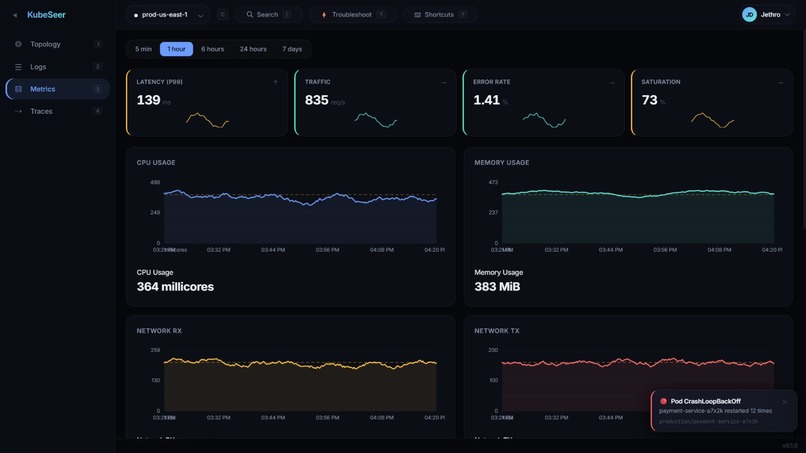The image size is (806, 453).
Task: Click the 364 millicores value
Action: 175,287
